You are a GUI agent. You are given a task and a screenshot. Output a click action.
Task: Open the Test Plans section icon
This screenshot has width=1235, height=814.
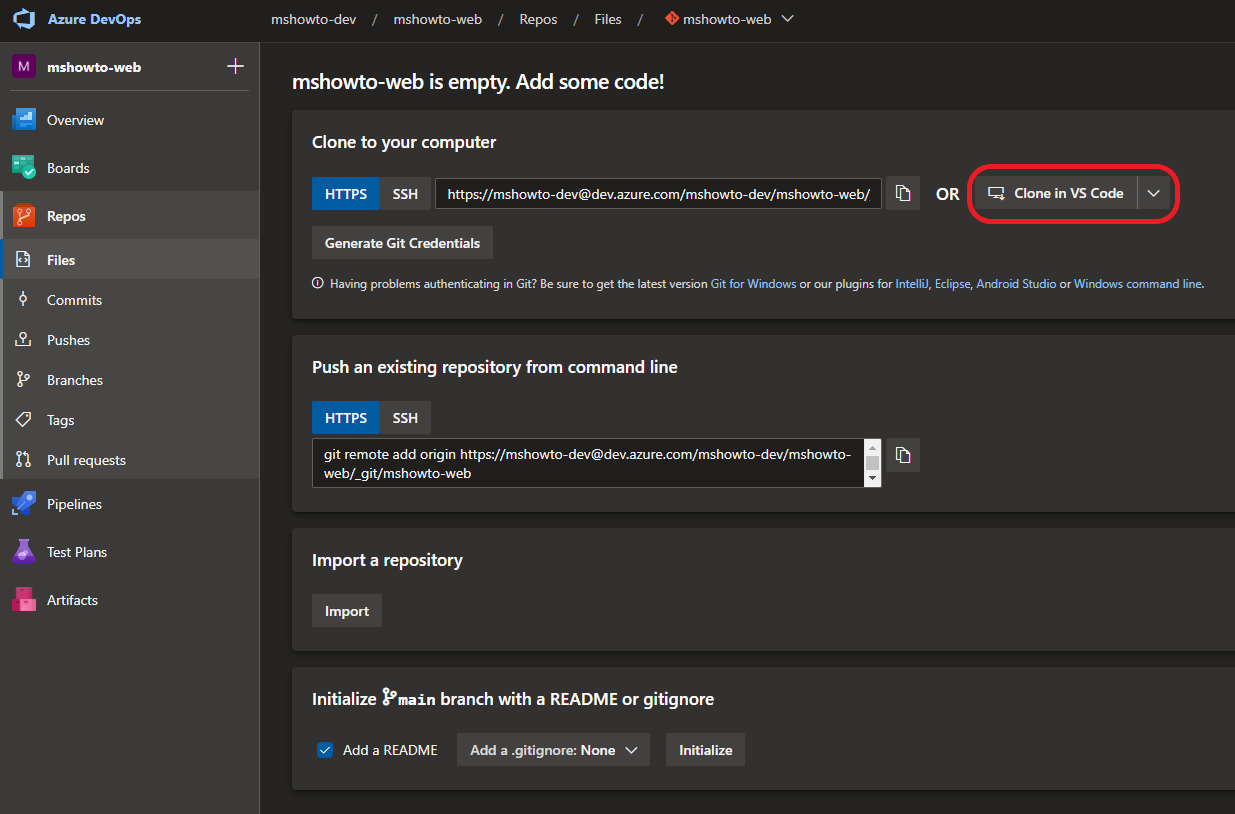coord(24,552)
